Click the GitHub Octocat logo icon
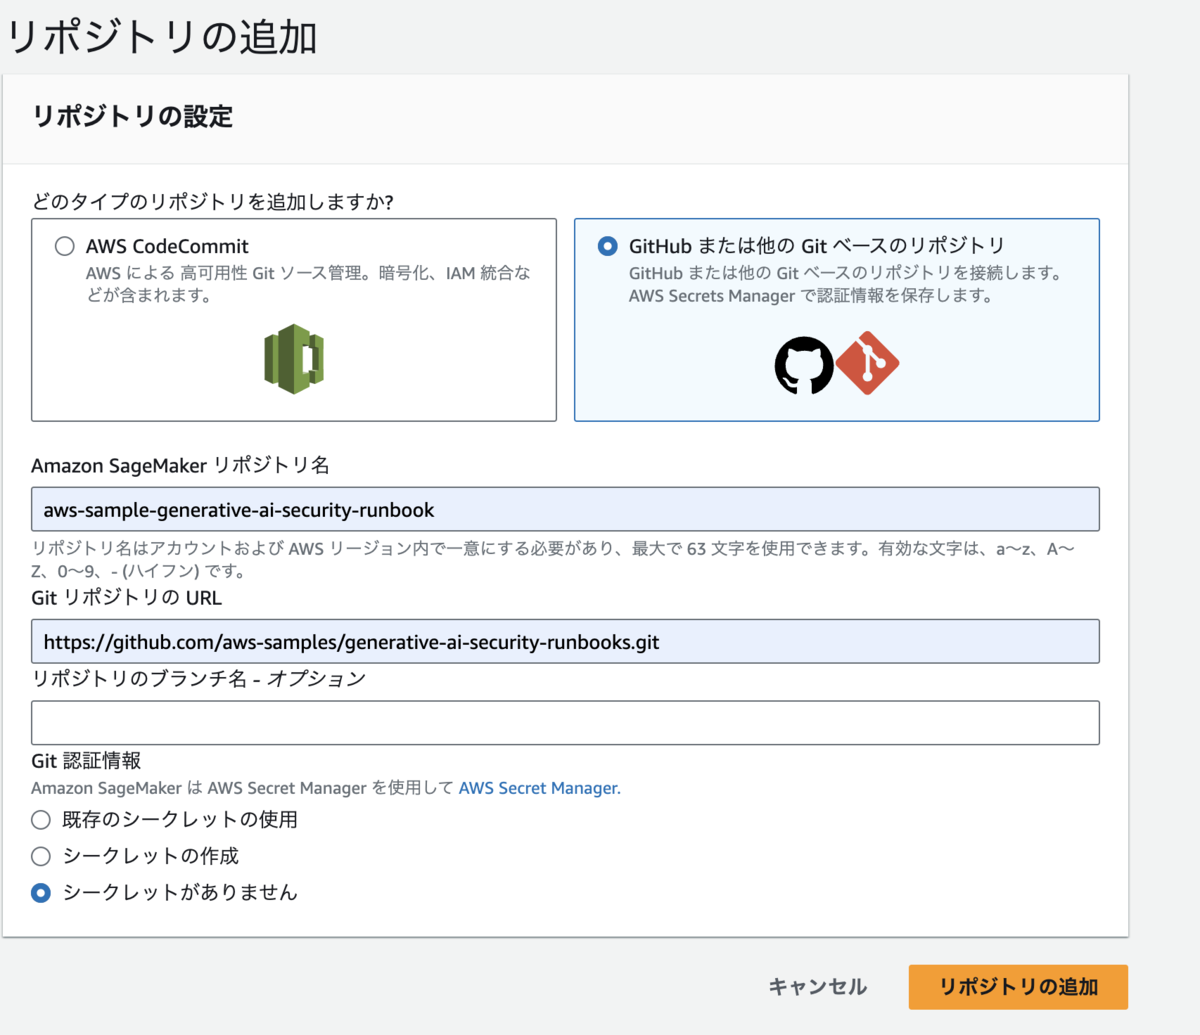Image resolution: width=1200 pixels, height=1035 pixels. pos(804,365)
